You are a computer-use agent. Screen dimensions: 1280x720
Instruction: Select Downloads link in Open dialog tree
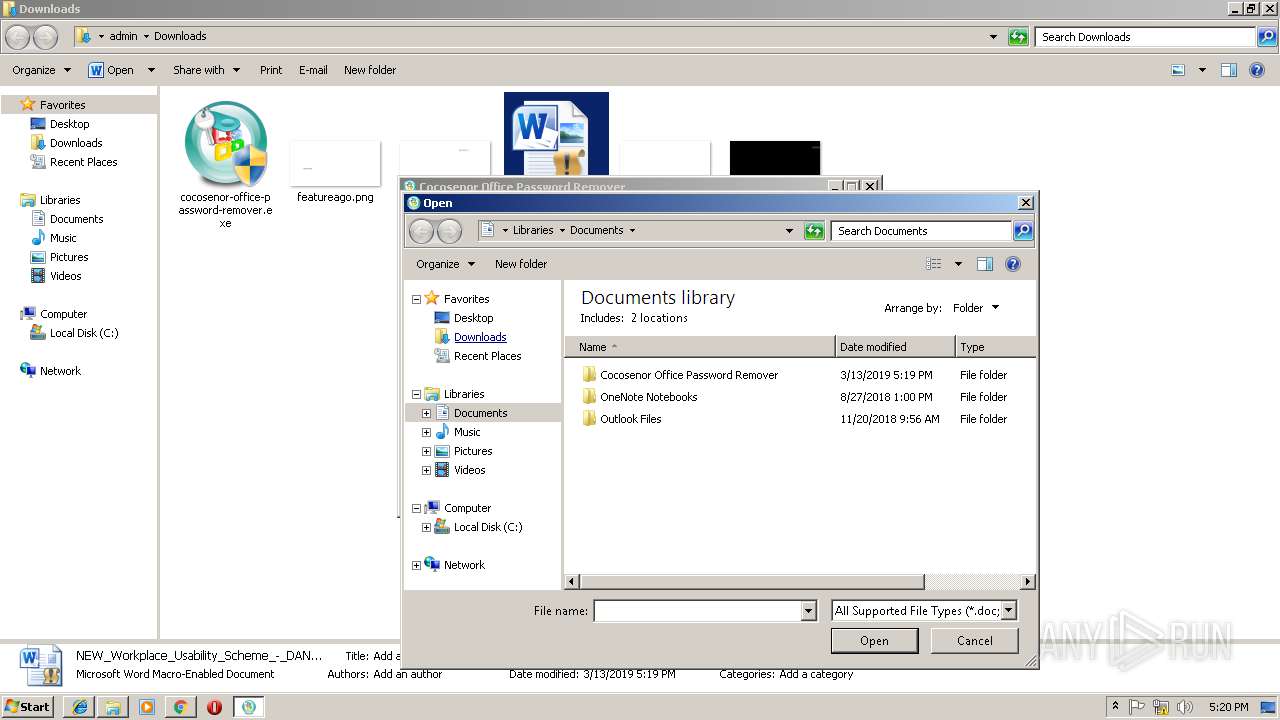pyautogui.click(x=480, y=337)
